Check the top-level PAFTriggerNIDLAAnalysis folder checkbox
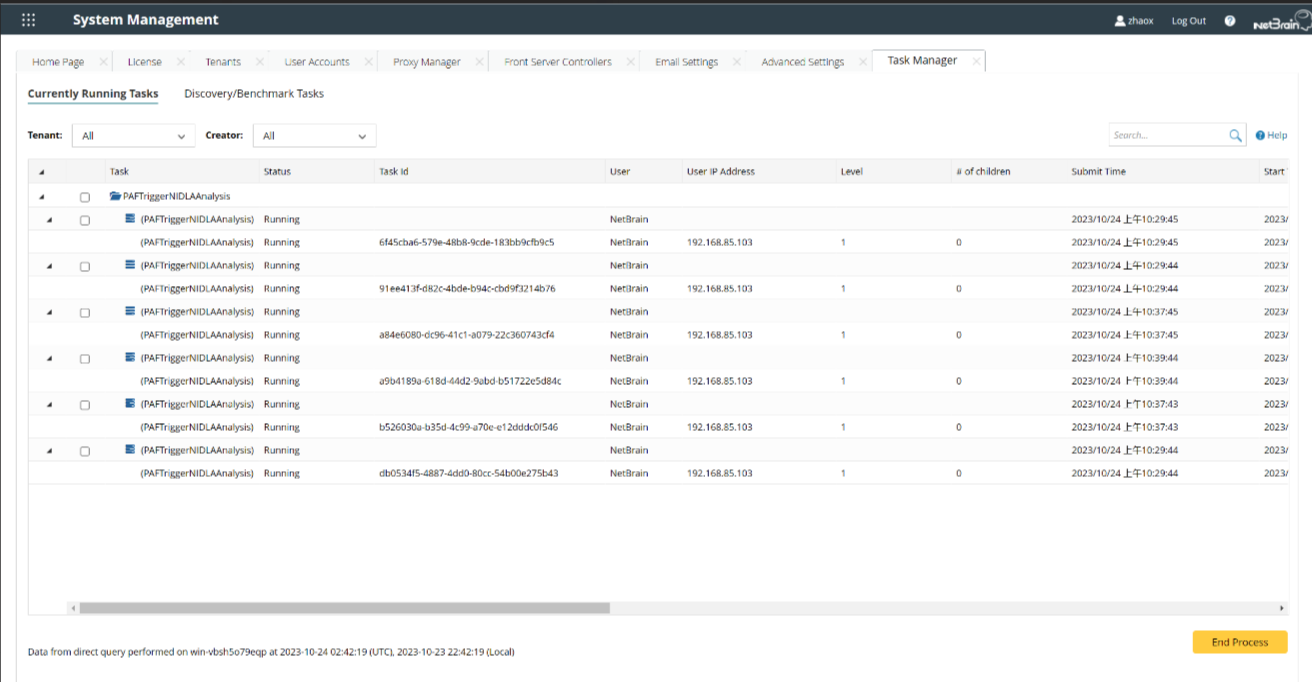This screenshot has width=1312, height=682. (x=85, y=197)
